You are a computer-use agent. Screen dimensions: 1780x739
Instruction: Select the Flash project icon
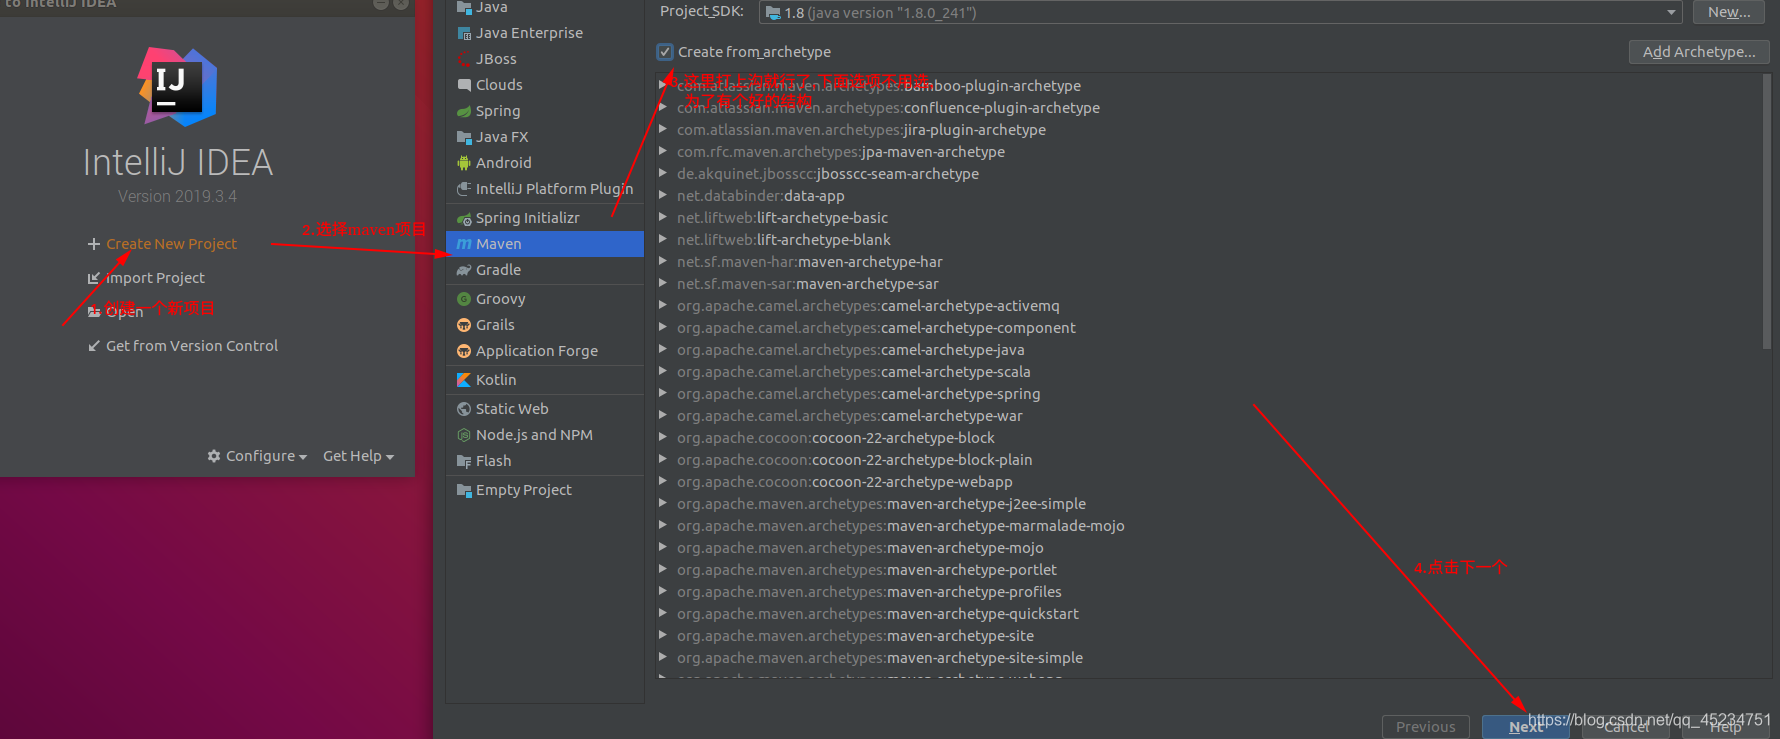pyautogui.click(x=464, y=461)
